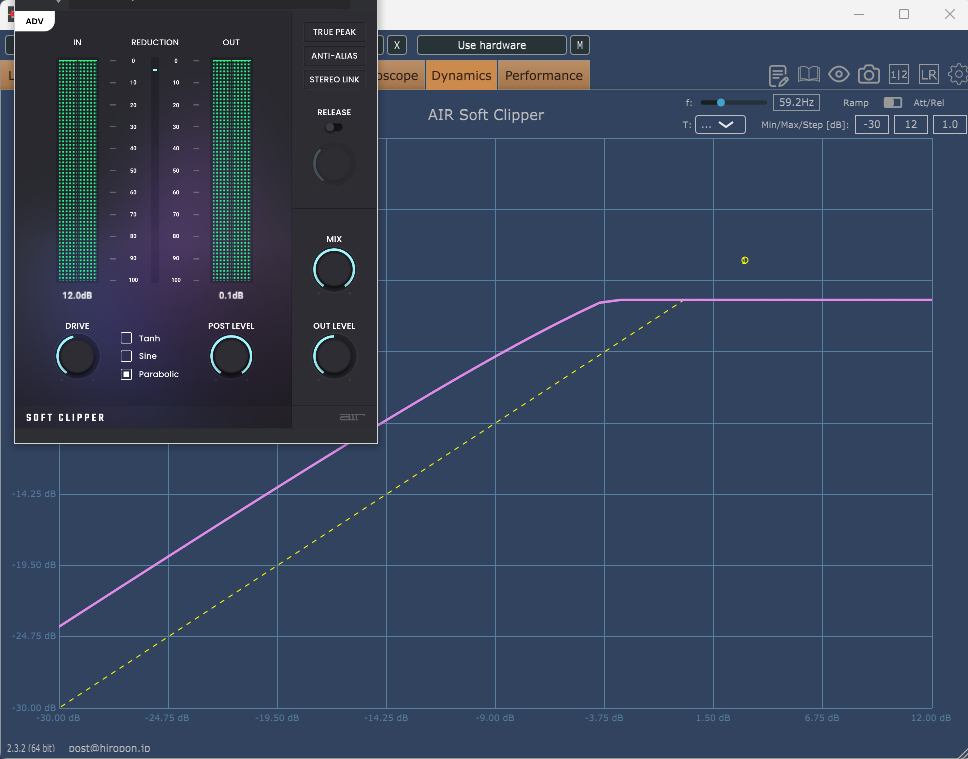Uncheck the Parabolic clipping mode
This screenshot has width=968, height=759.
coord(127,374)
